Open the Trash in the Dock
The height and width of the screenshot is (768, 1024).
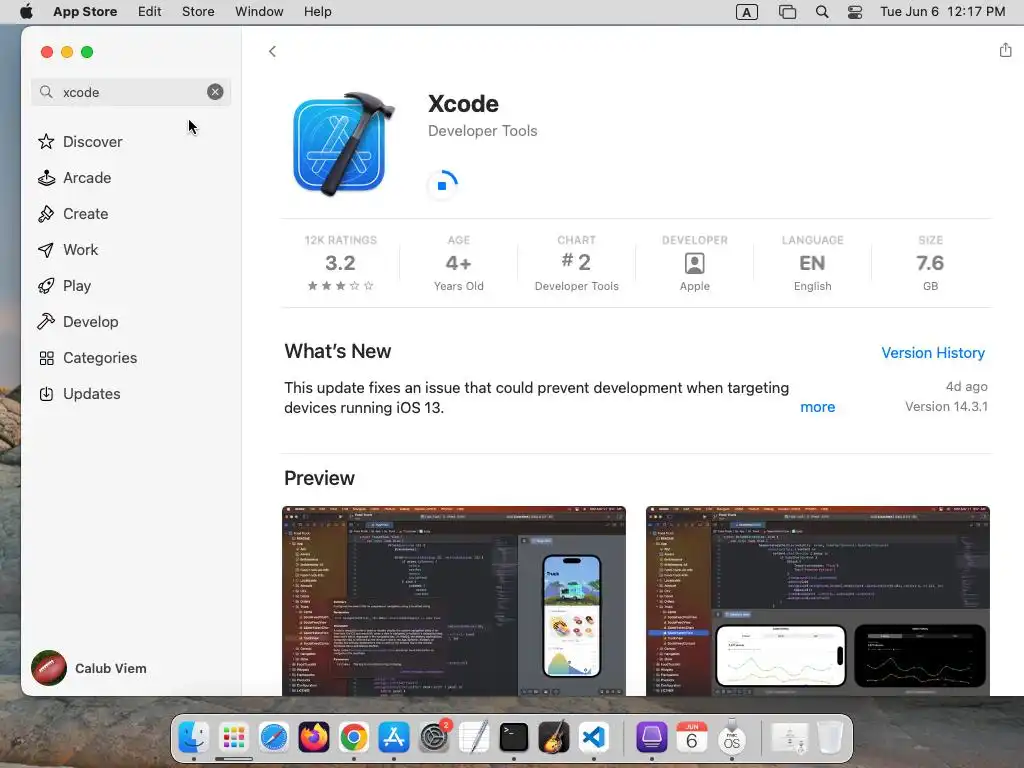[x=829, y=737]
